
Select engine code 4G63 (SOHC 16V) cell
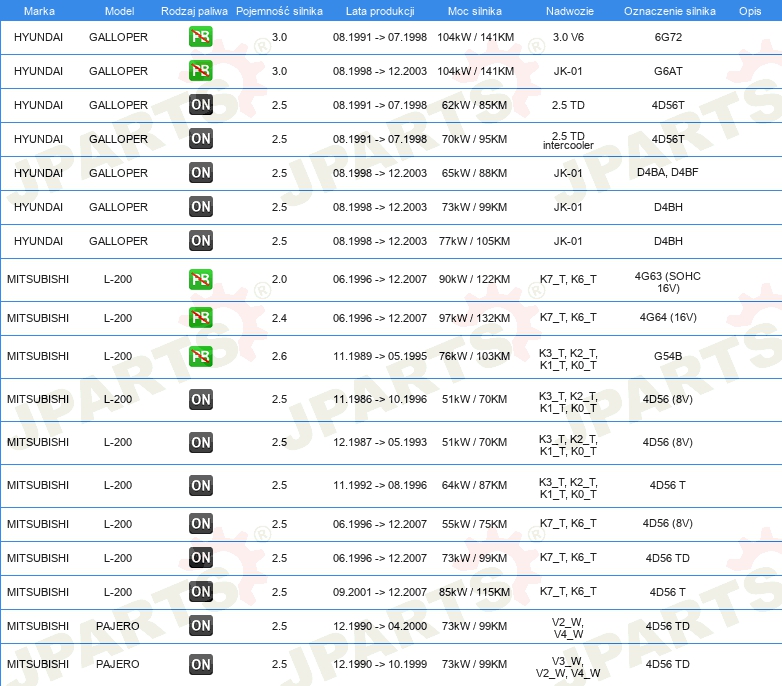click(668, 282)
